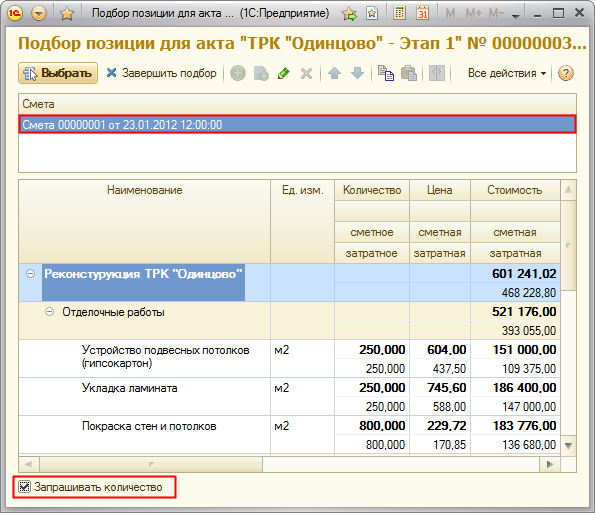
Task: Click cost value 186 400,00
Action: pos(524,387)
